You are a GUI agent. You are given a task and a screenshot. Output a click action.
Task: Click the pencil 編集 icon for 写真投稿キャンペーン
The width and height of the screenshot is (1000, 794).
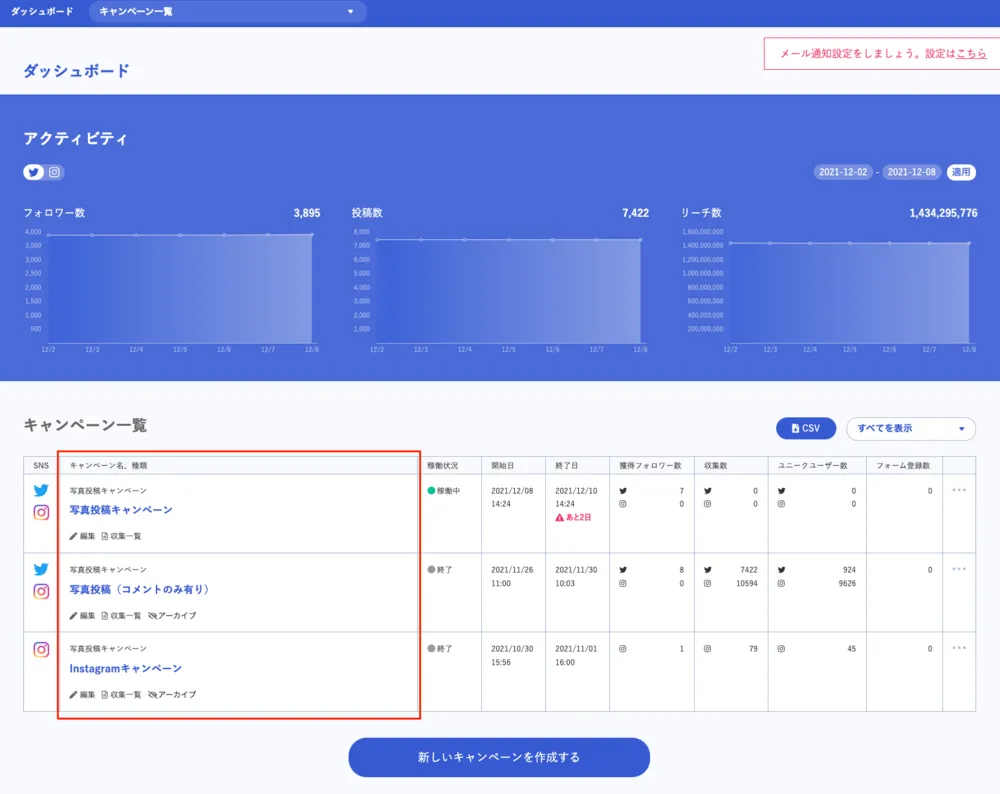point(73,536)
